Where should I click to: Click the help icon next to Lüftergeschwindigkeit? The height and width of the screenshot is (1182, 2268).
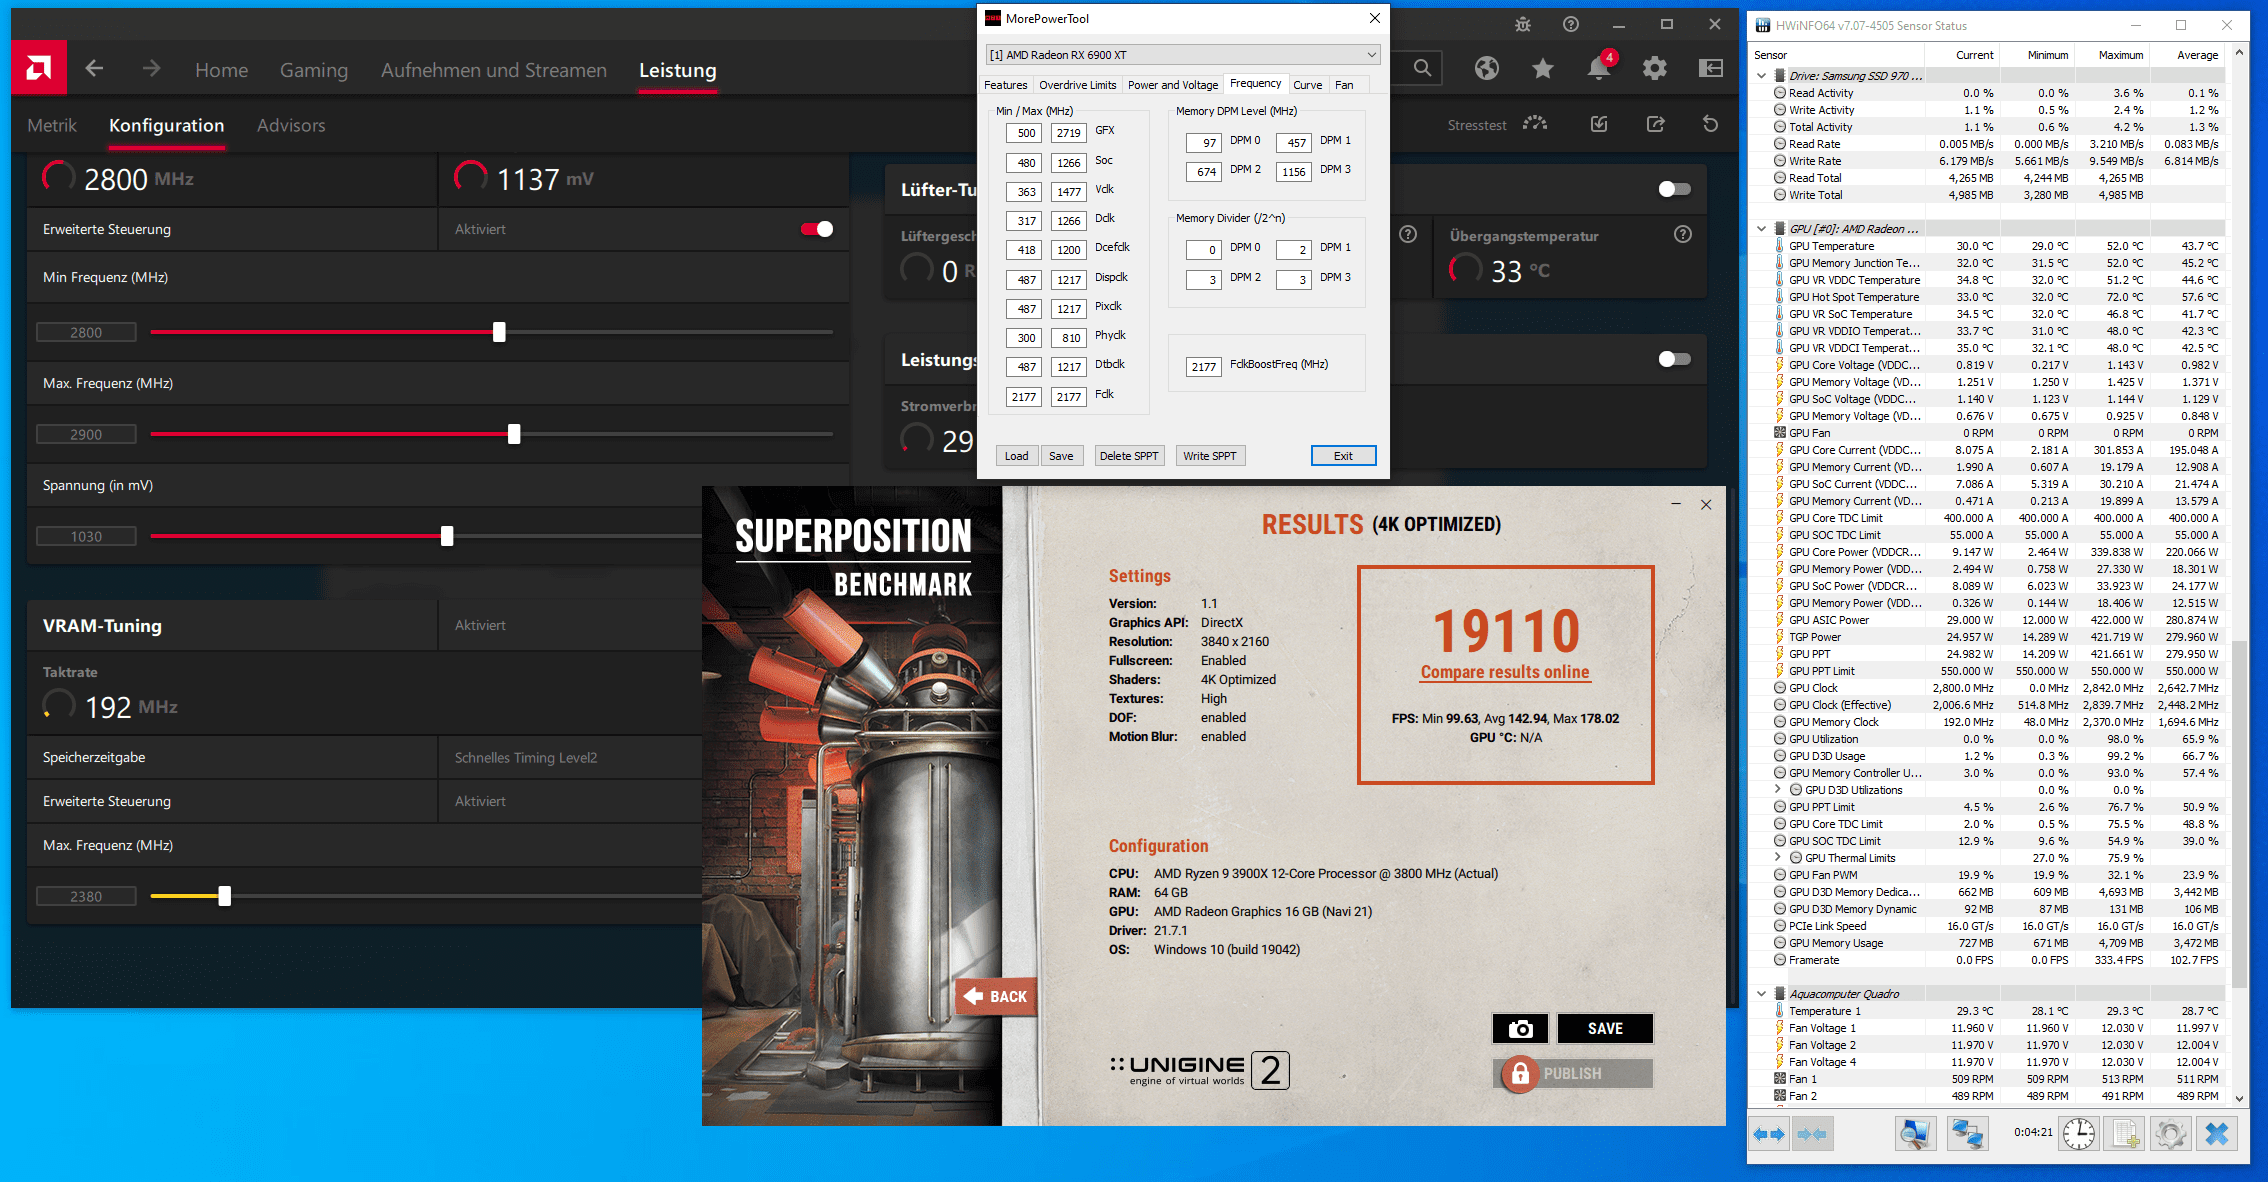[1408, 234]
